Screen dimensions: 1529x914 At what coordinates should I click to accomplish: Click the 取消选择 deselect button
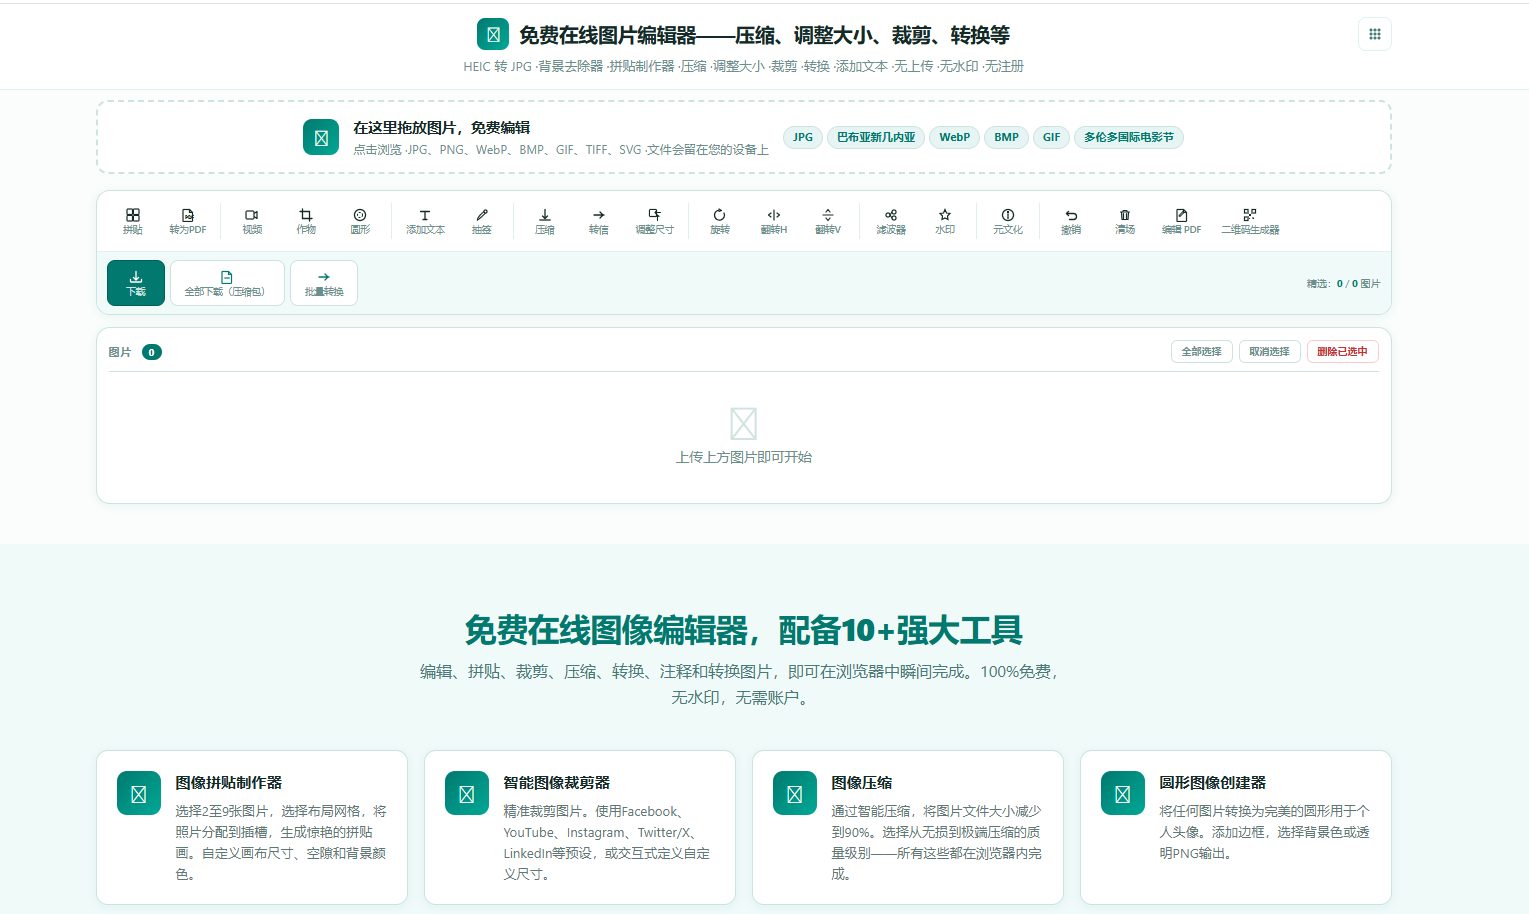[x=1270, y=351]
